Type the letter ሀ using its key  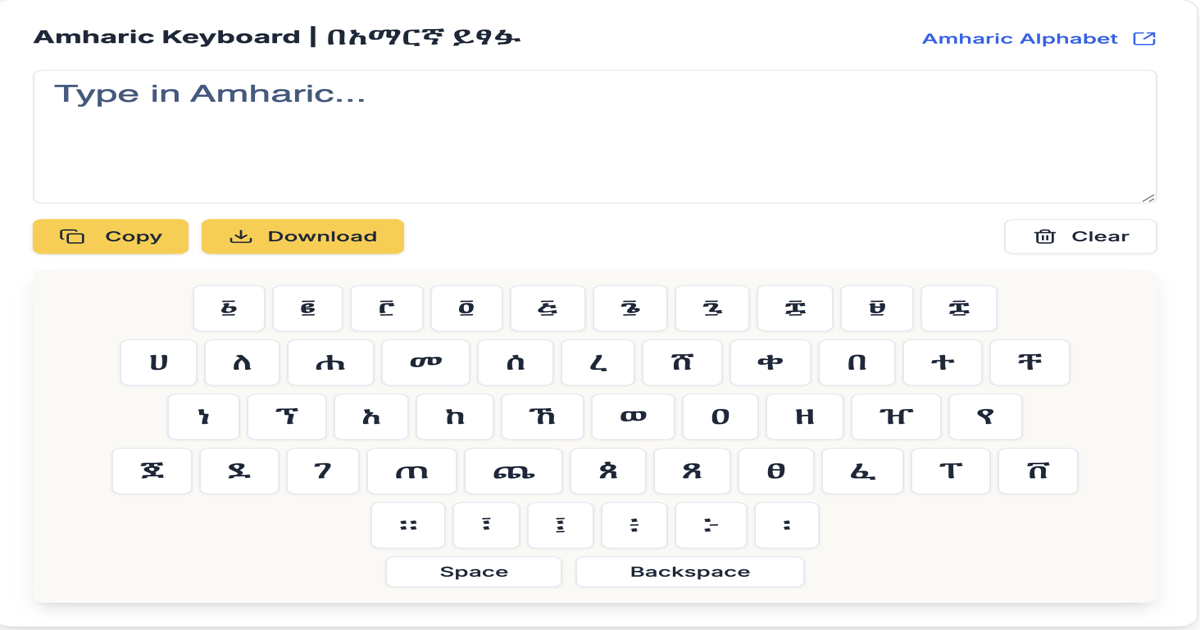point(157,362)
